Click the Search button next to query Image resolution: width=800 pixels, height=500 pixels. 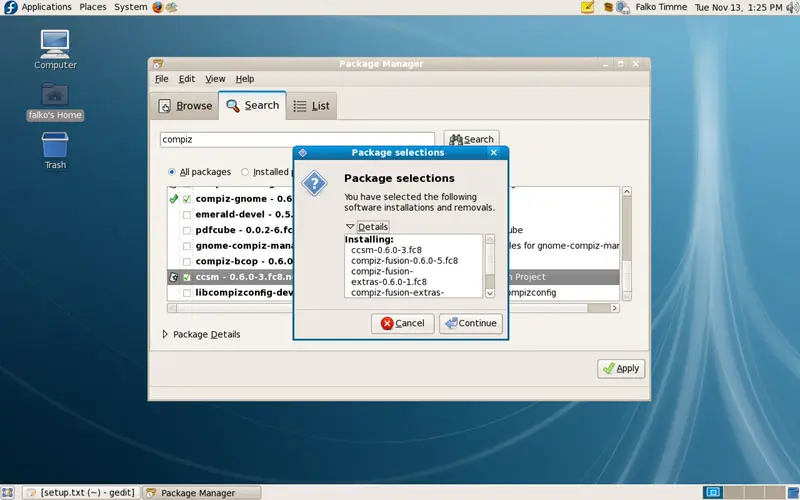coord(471,139)
